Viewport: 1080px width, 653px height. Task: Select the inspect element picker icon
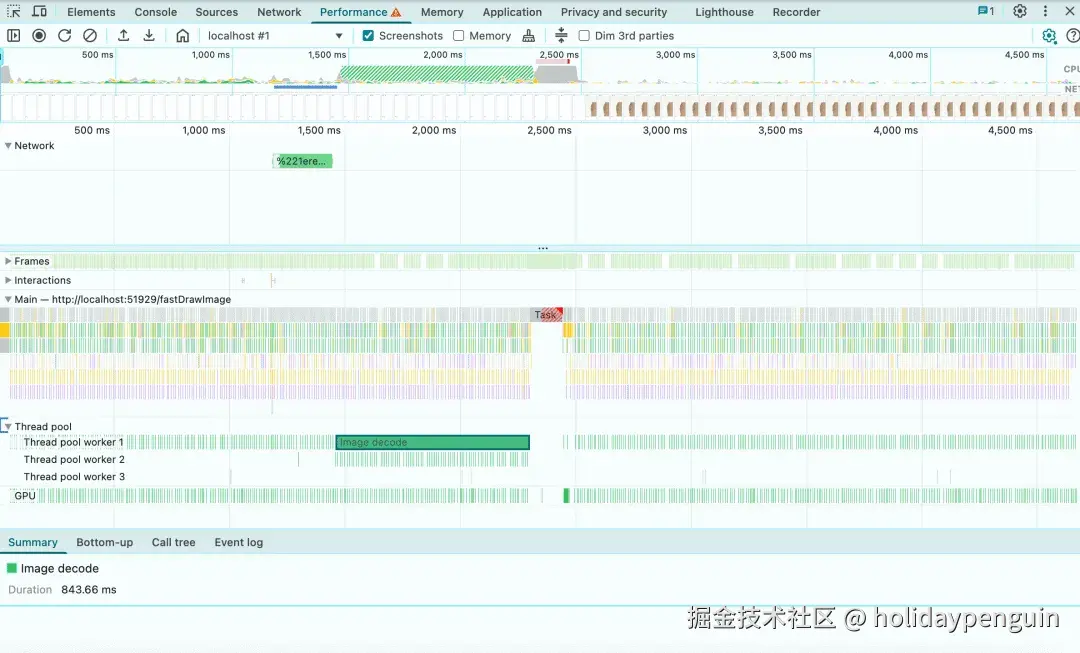[14, 12]
